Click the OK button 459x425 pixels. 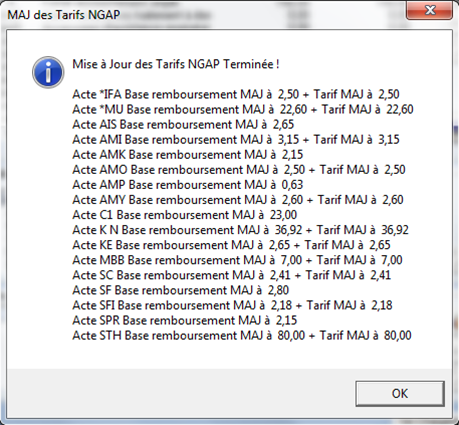[400, 394]
